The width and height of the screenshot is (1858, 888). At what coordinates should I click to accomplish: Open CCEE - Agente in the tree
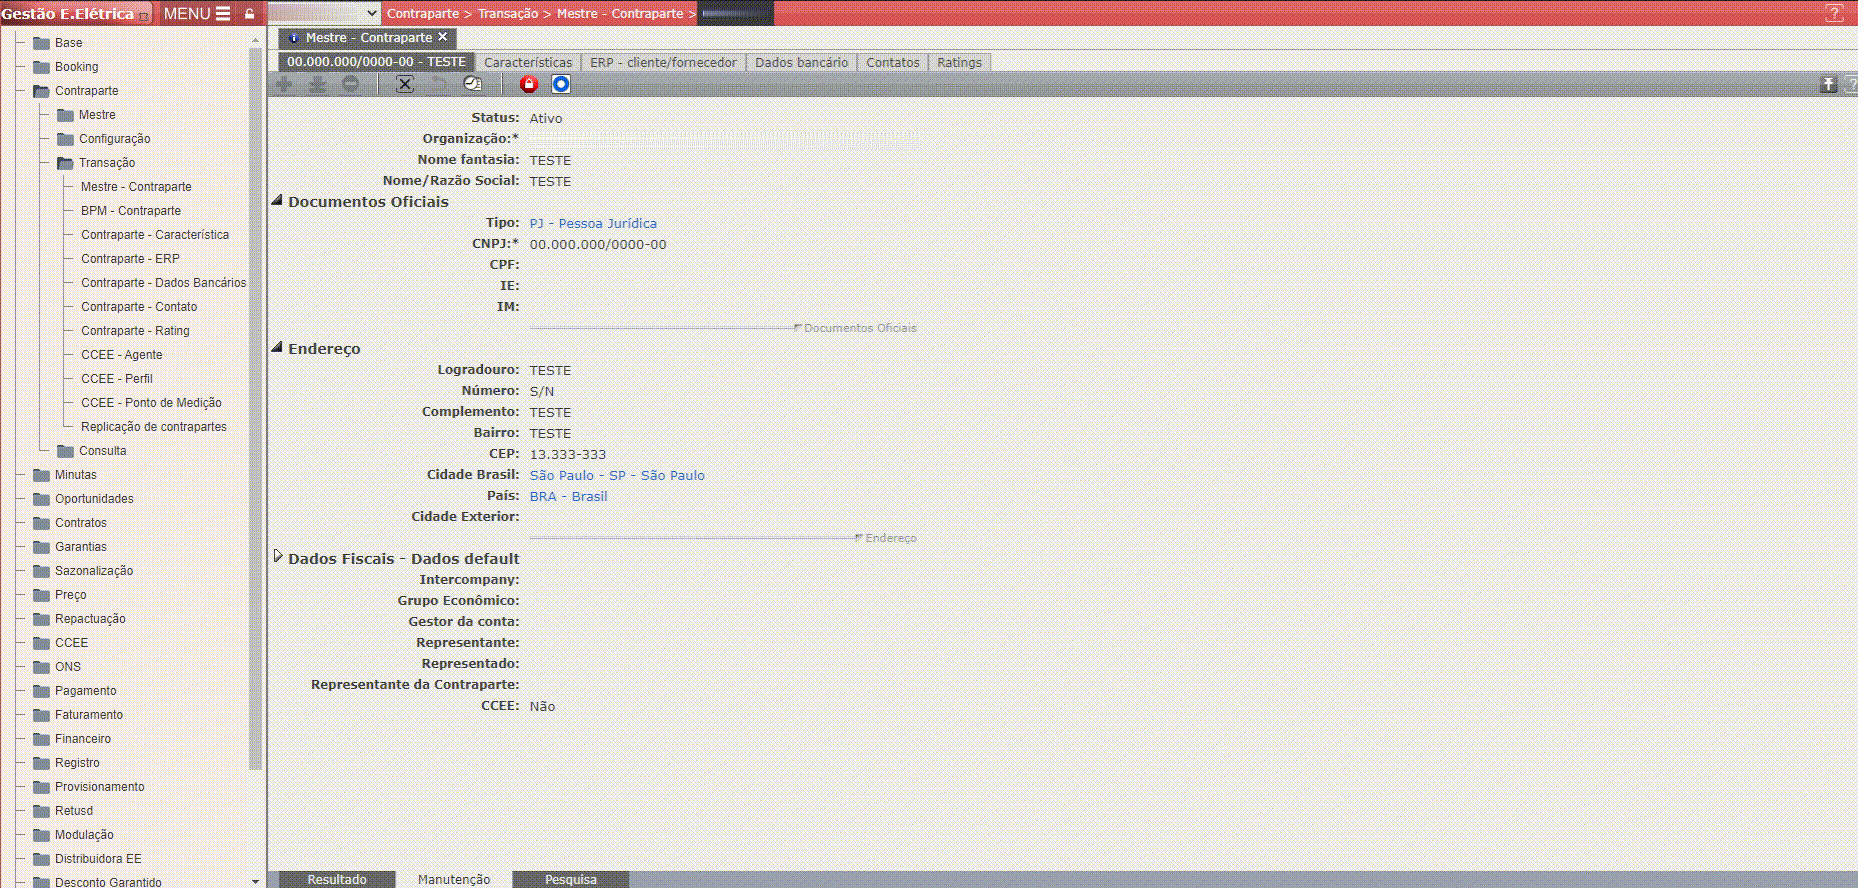[x=121, y=355]
